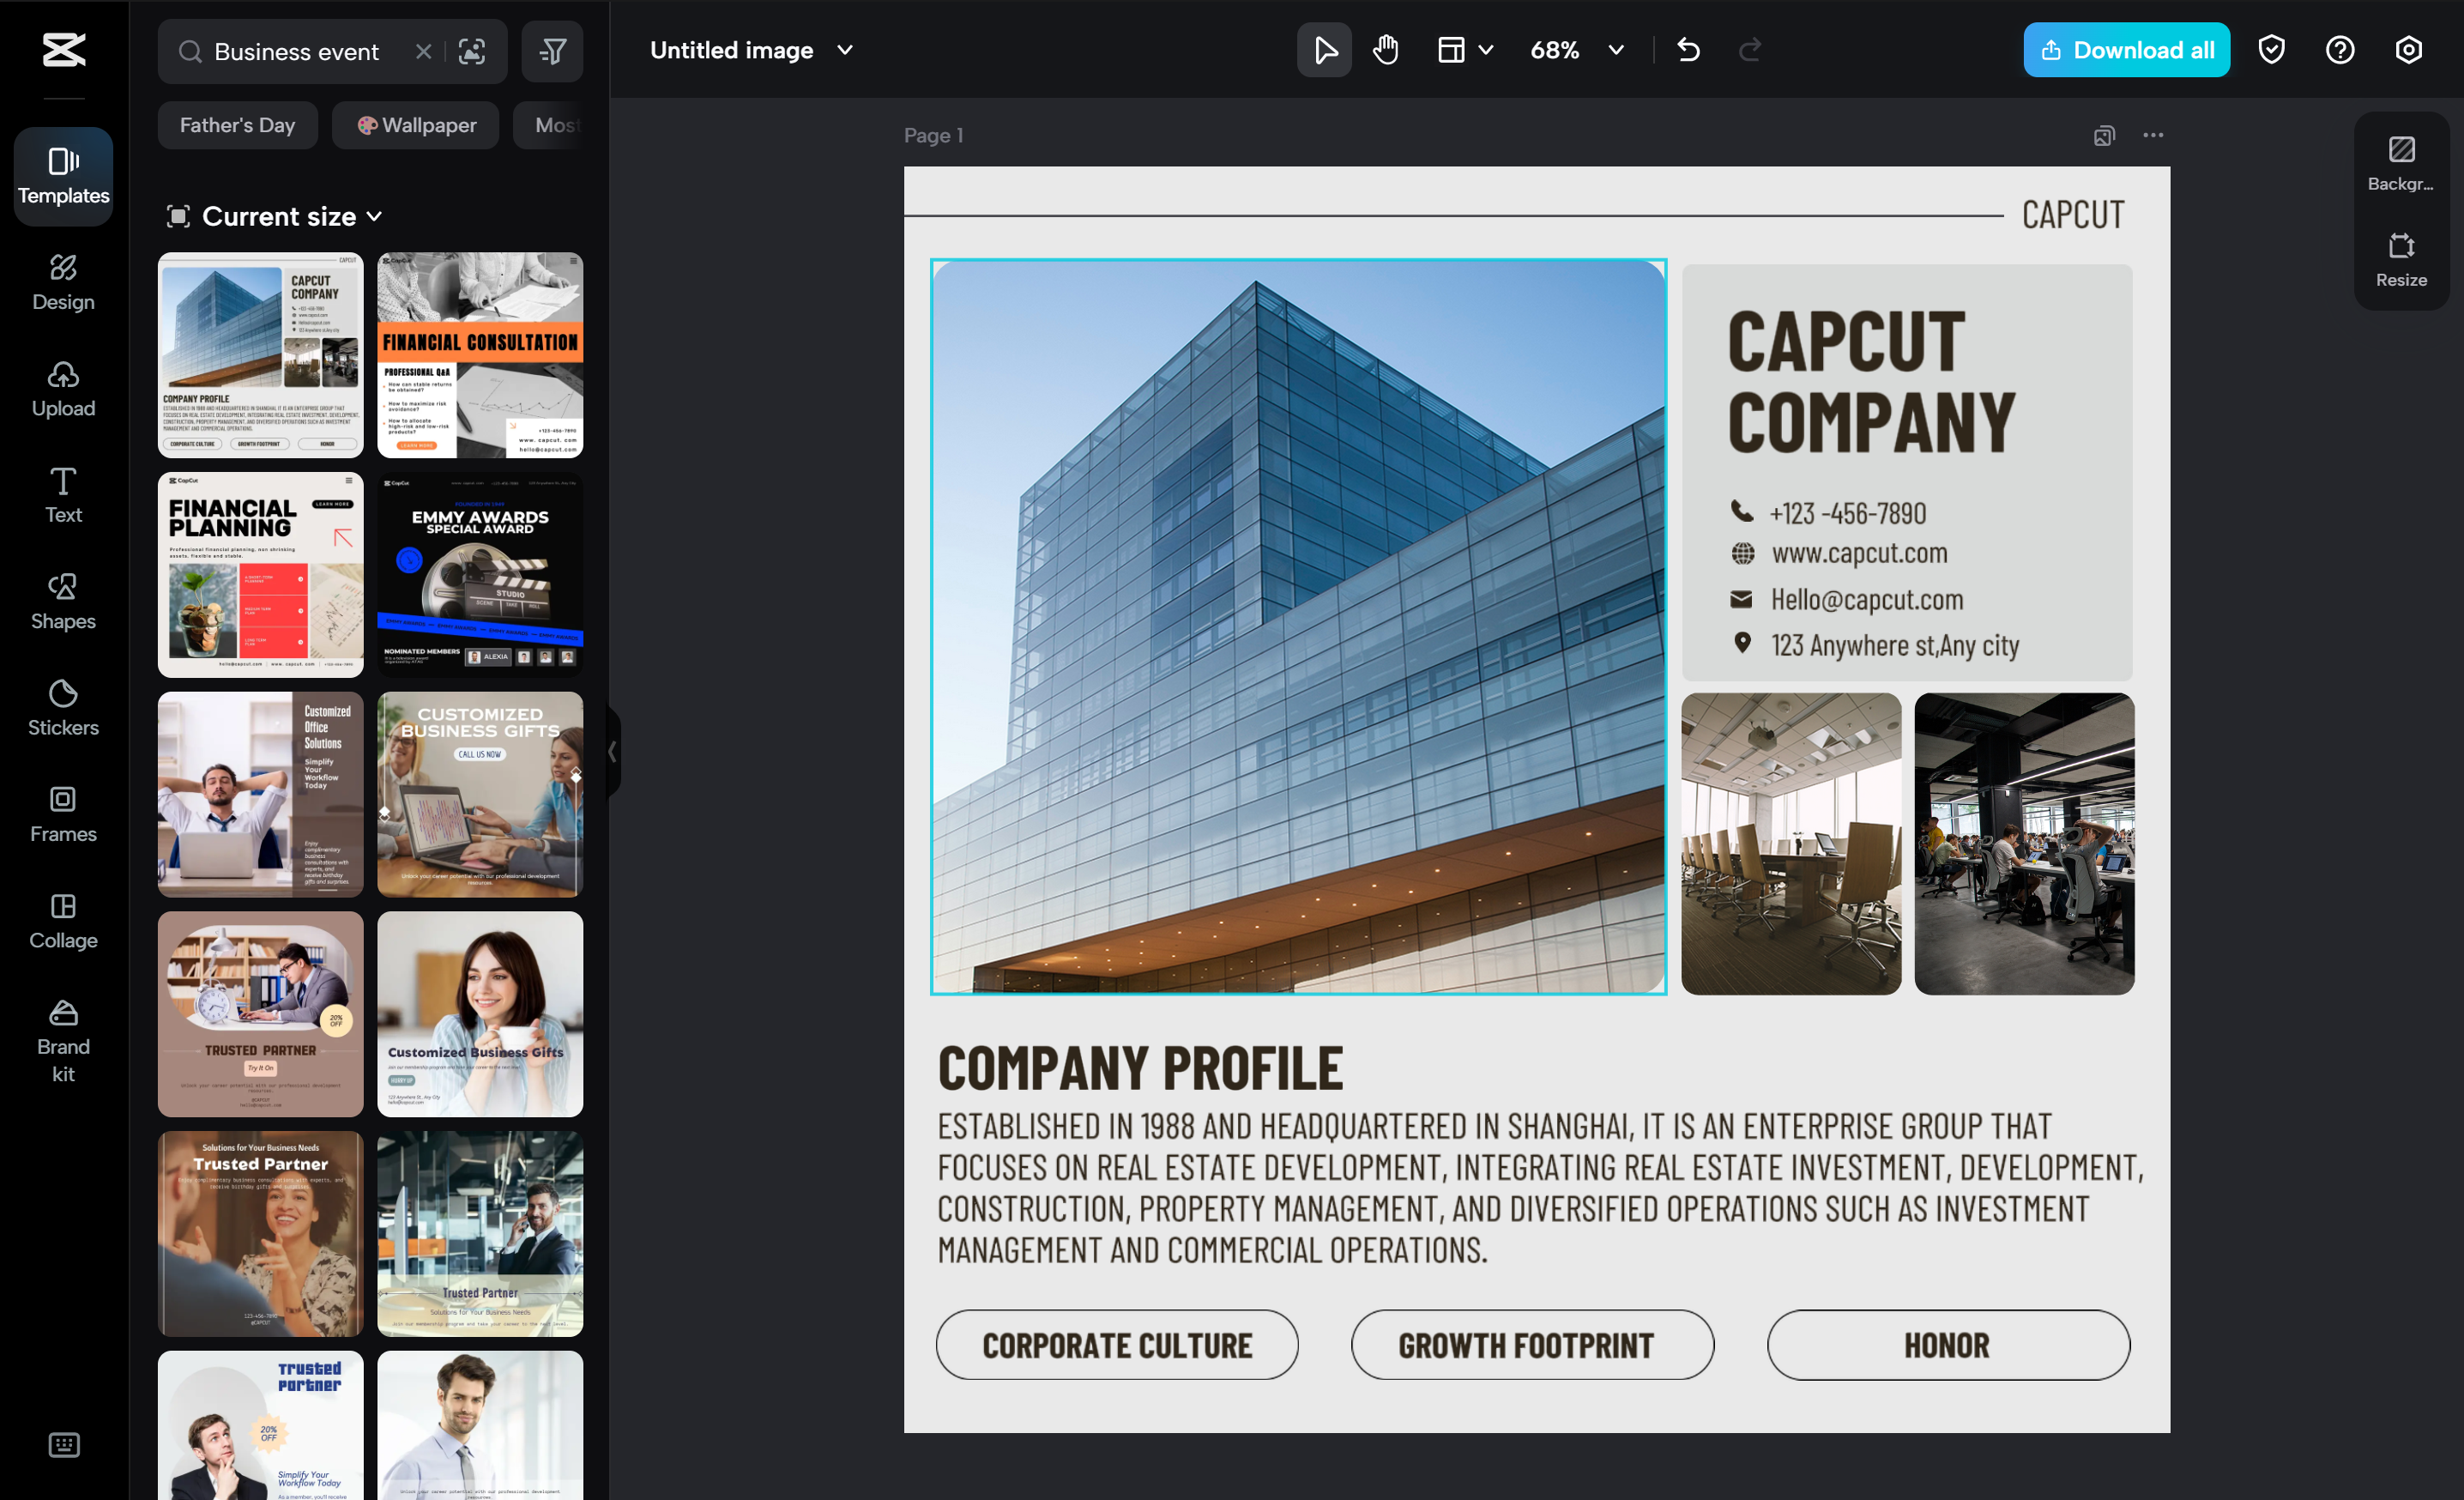Collapse the templates side panel
The width and height of the screenshot is (2464, 1500).
pos(612,752)
